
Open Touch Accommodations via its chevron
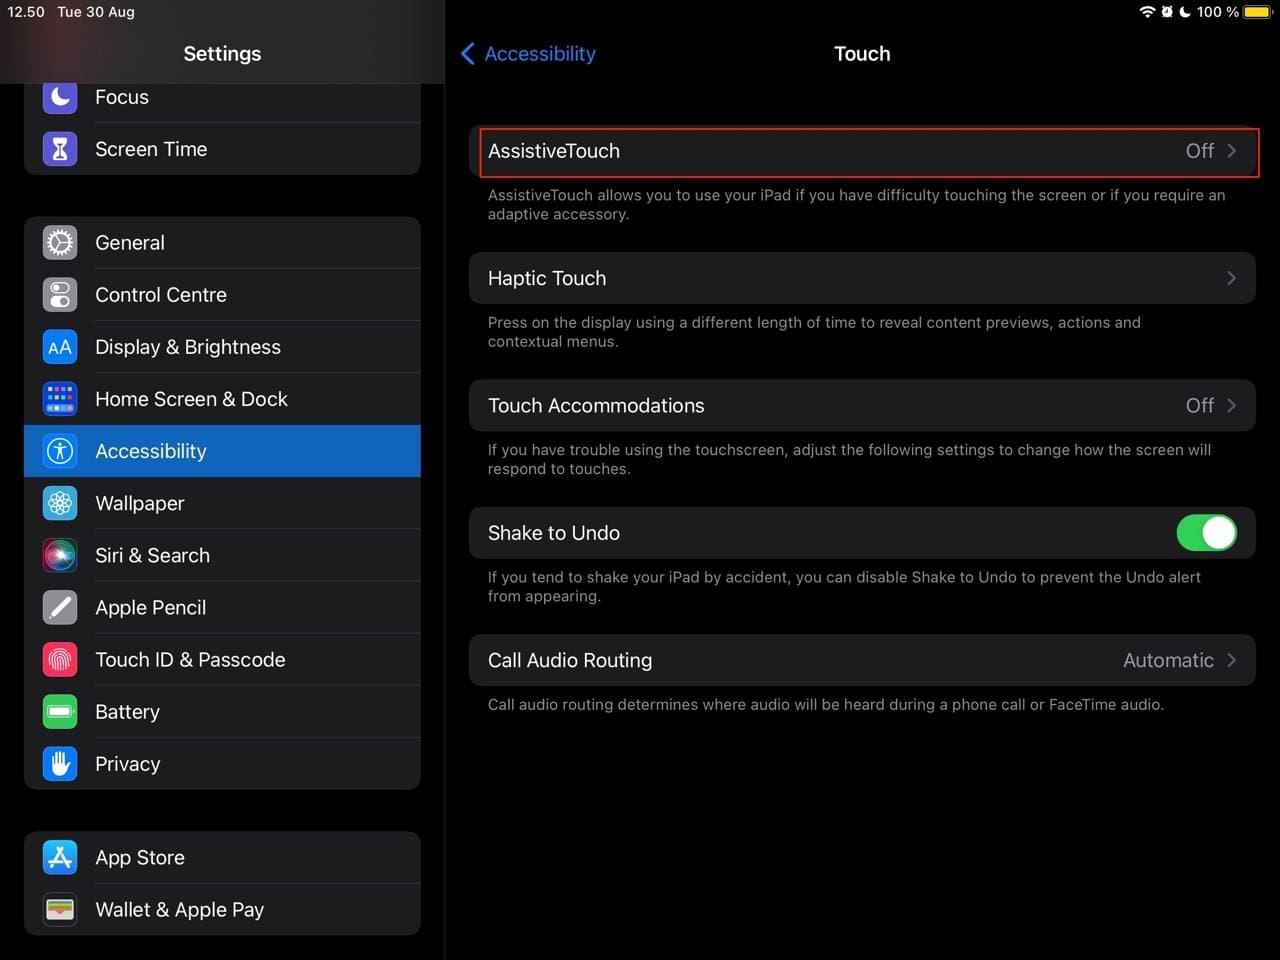1232,405
